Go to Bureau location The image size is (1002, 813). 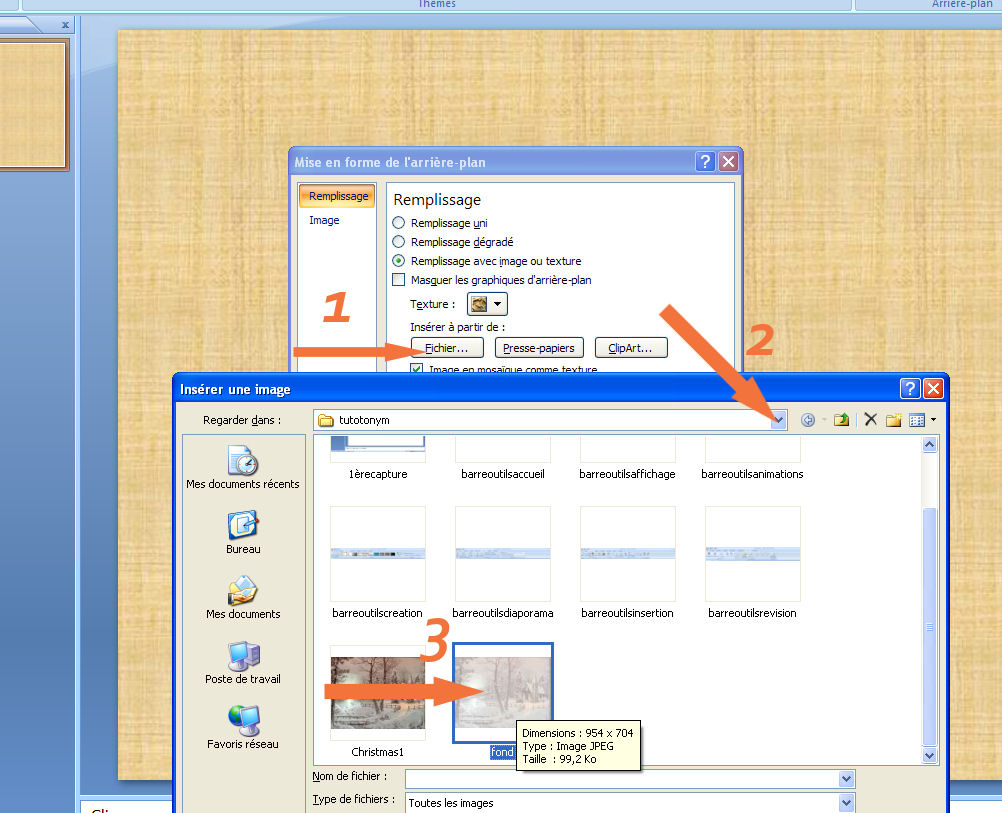click(x=243, y=532)
